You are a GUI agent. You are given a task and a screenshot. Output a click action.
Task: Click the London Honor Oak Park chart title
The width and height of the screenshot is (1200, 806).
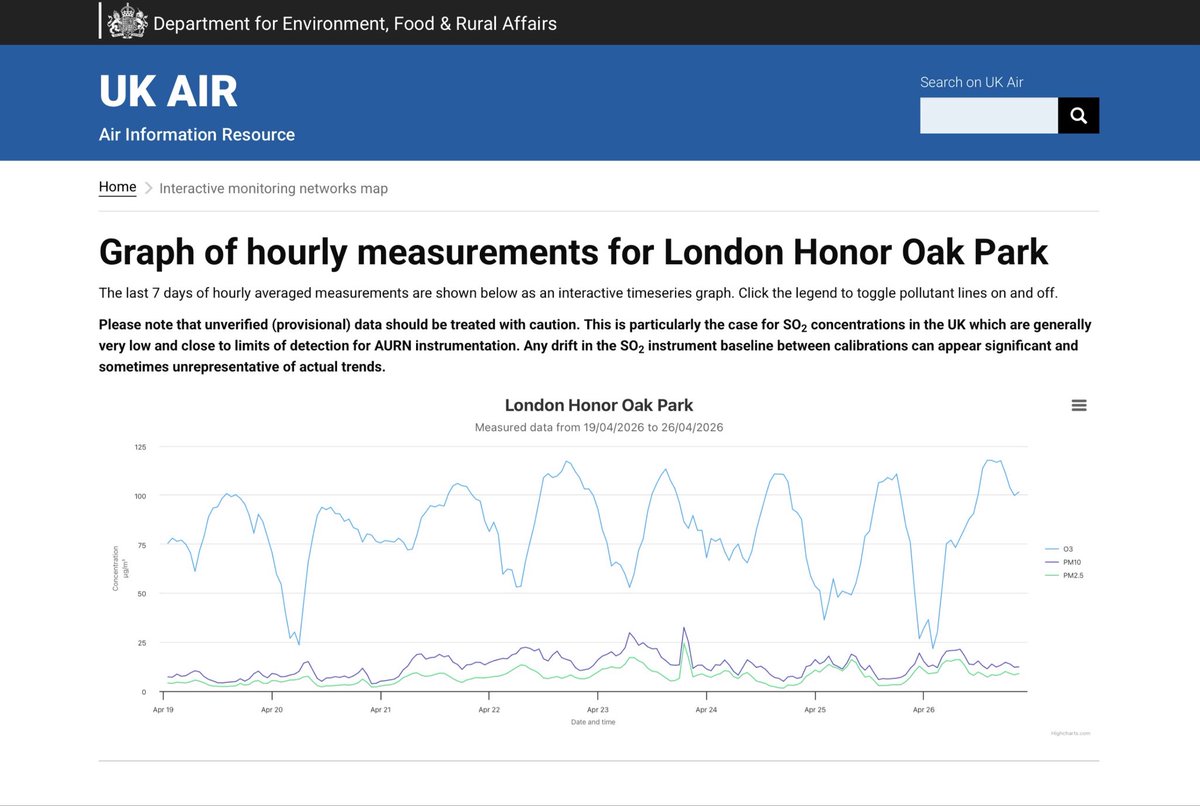599,405
